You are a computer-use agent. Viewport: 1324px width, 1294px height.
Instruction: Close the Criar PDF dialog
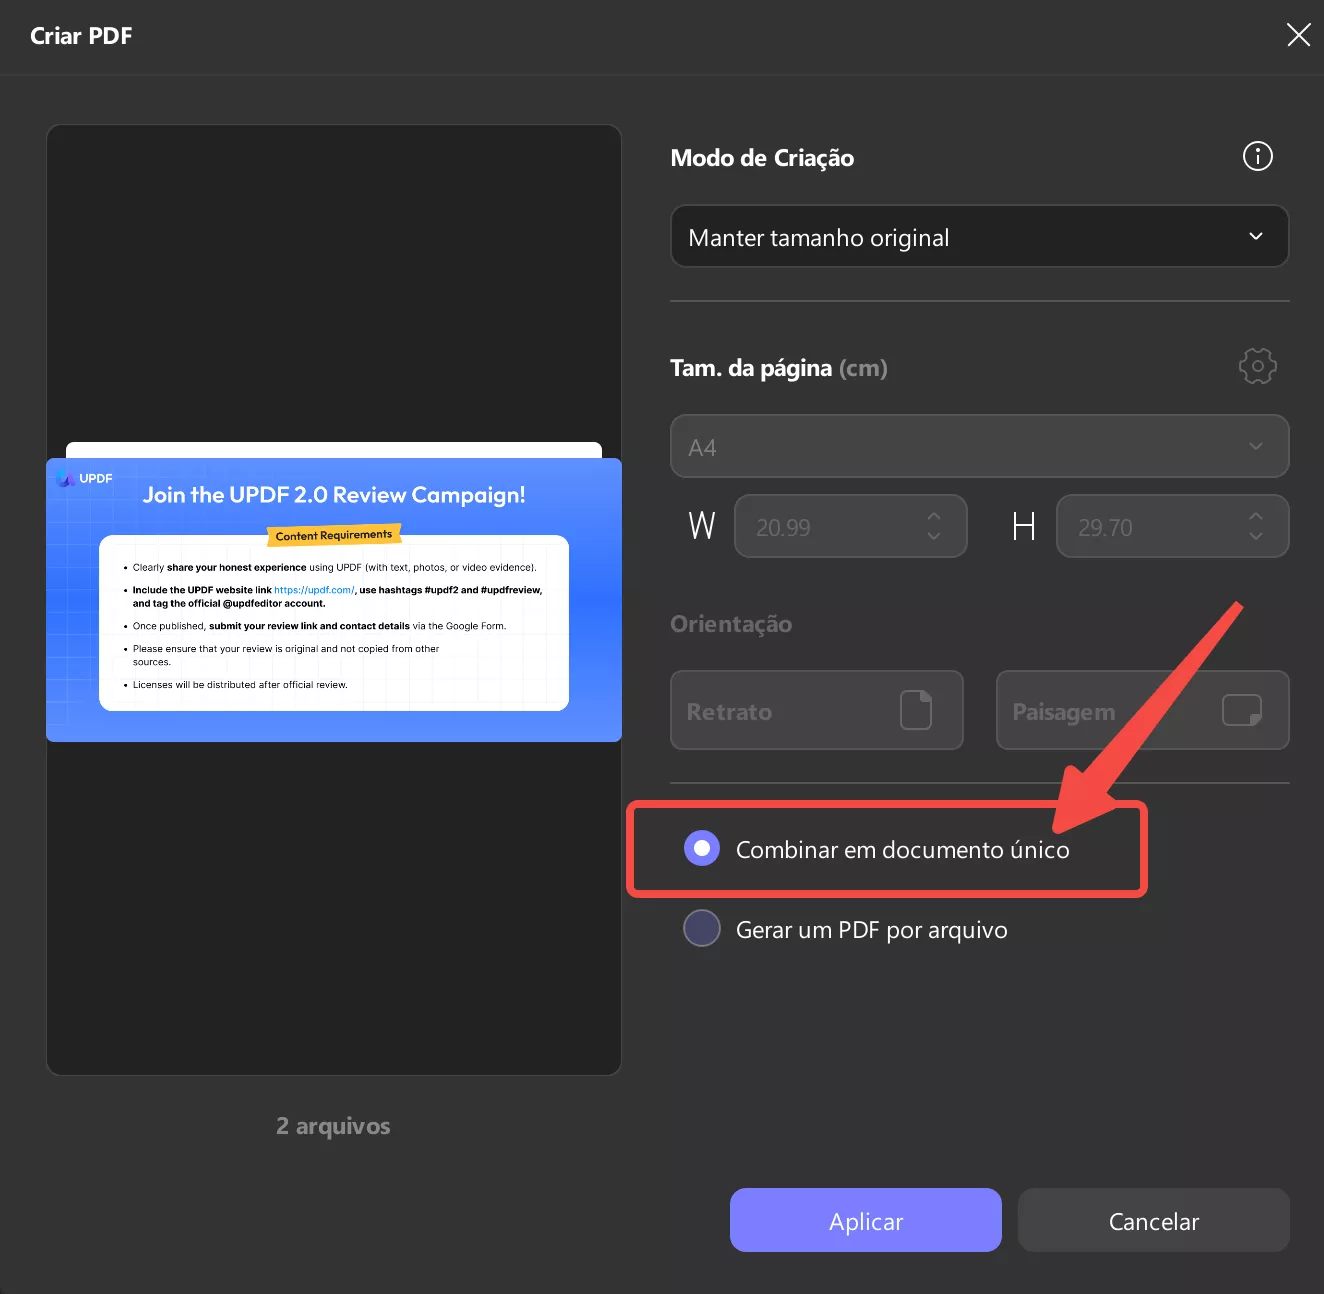click(x=1298, y=35)
